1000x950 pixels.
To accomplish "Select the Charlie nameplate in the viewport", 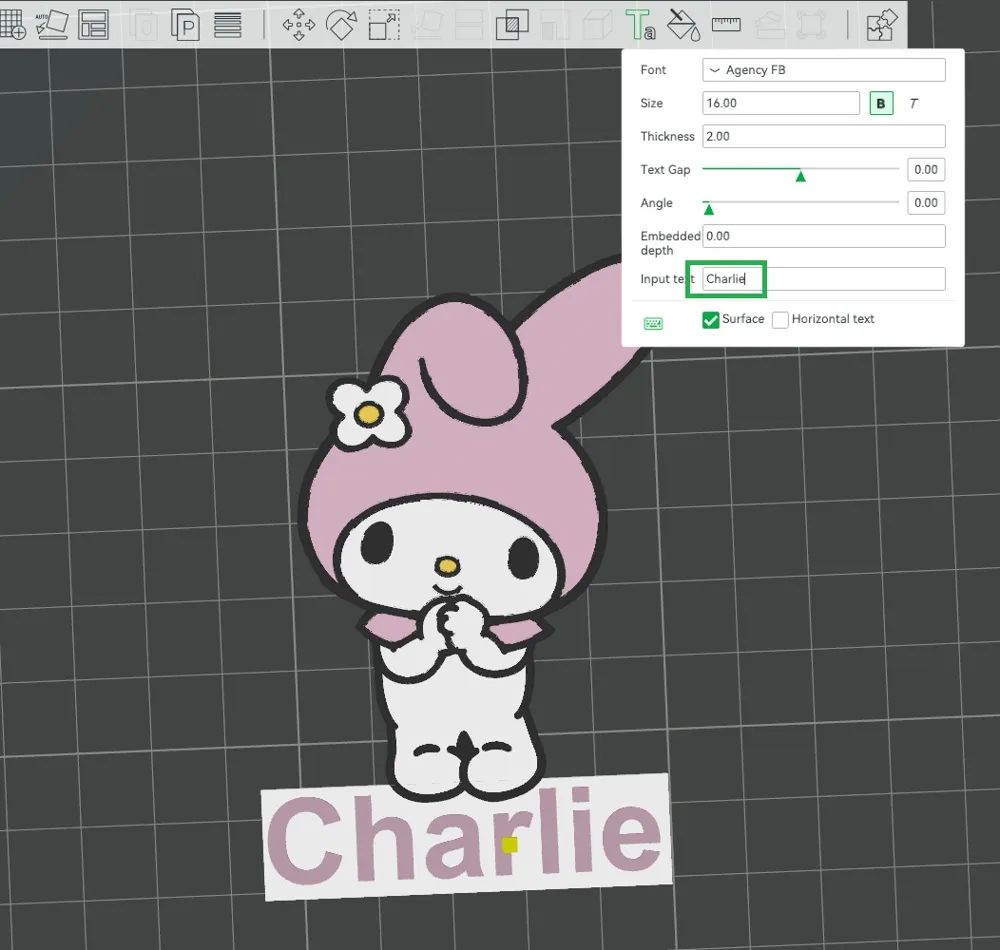I will [x=467, y=837].
